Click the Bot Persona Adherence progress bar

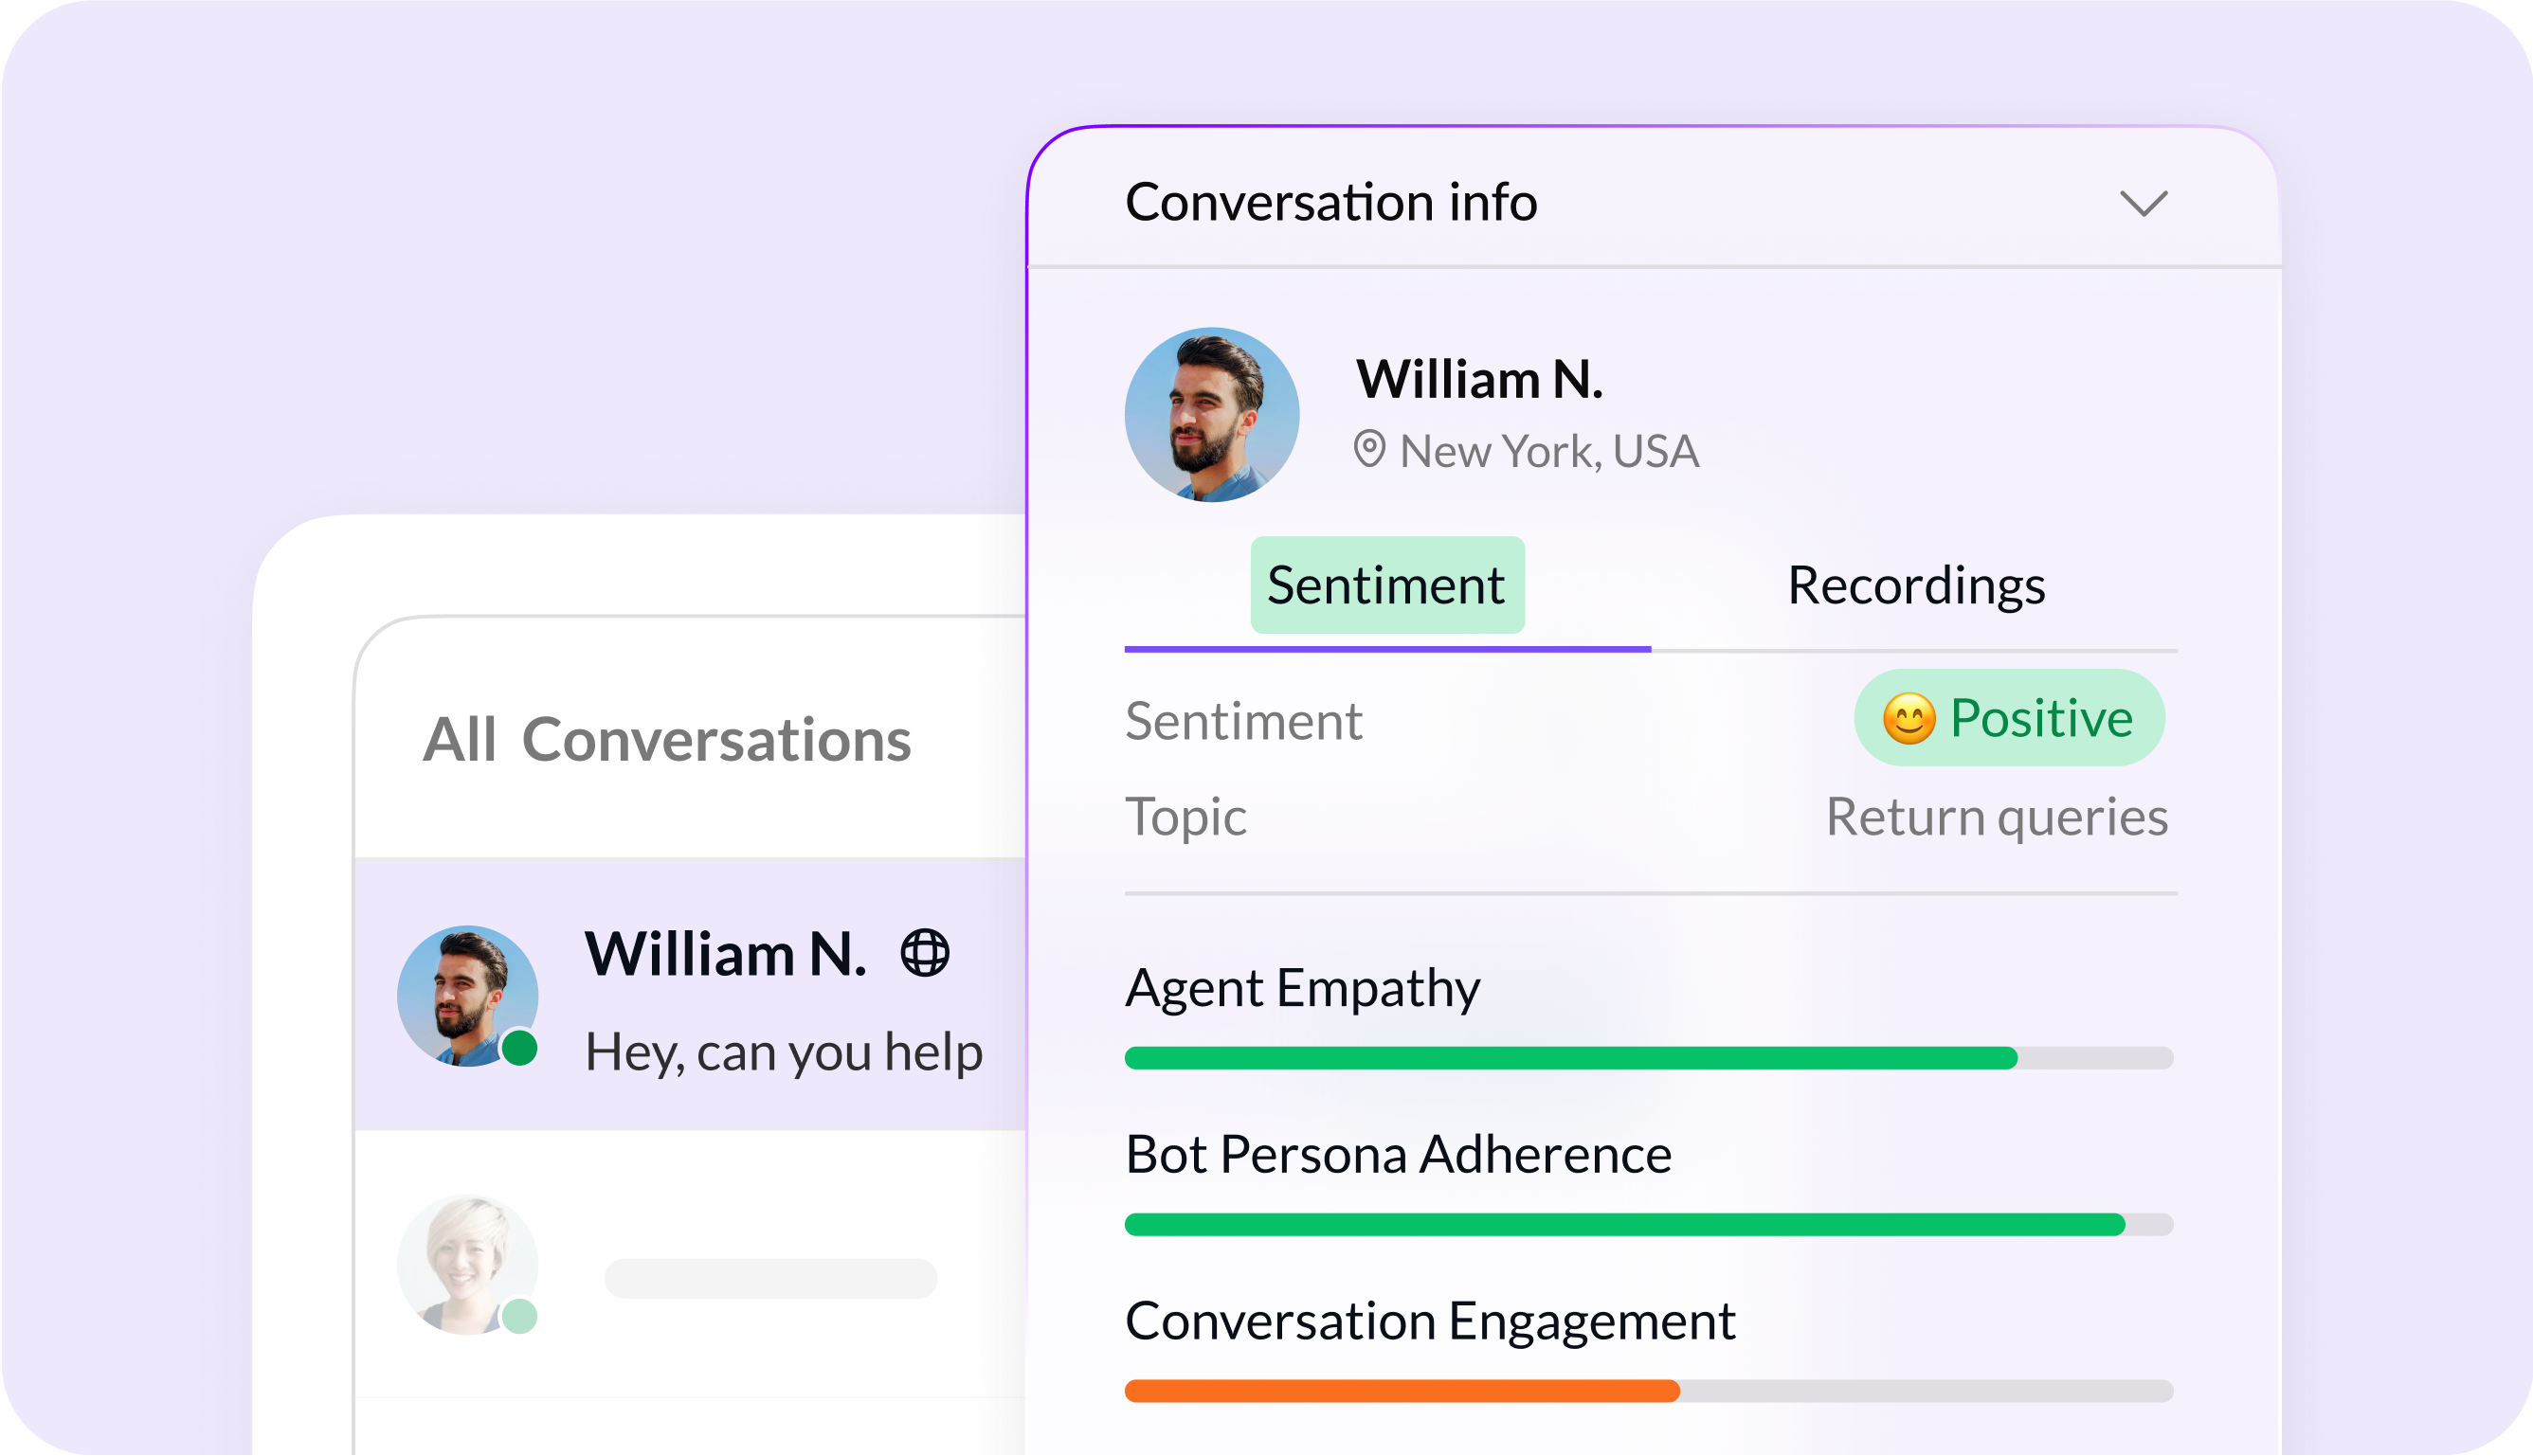point(1649,1225)
